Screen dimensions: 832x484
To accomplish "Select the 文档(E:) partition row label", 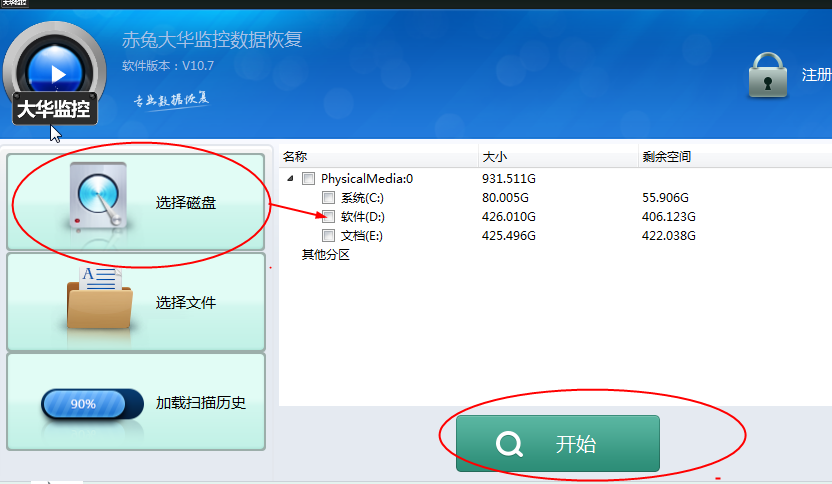I will pyautogui.click(x=361, y=236).
